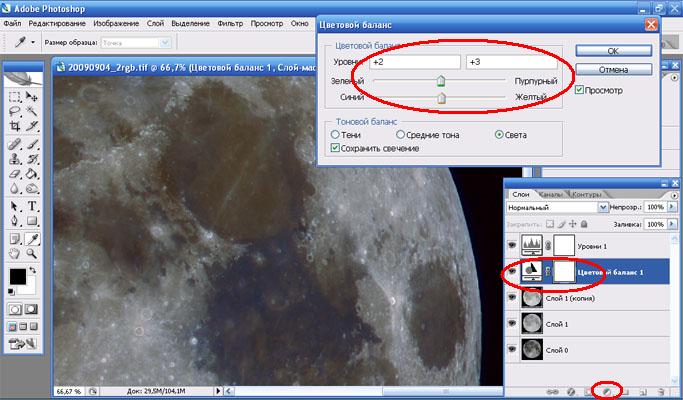Choose the Тени tonal radio button
The height and width of the screenshot is (400, 683).
pos(335,135)
